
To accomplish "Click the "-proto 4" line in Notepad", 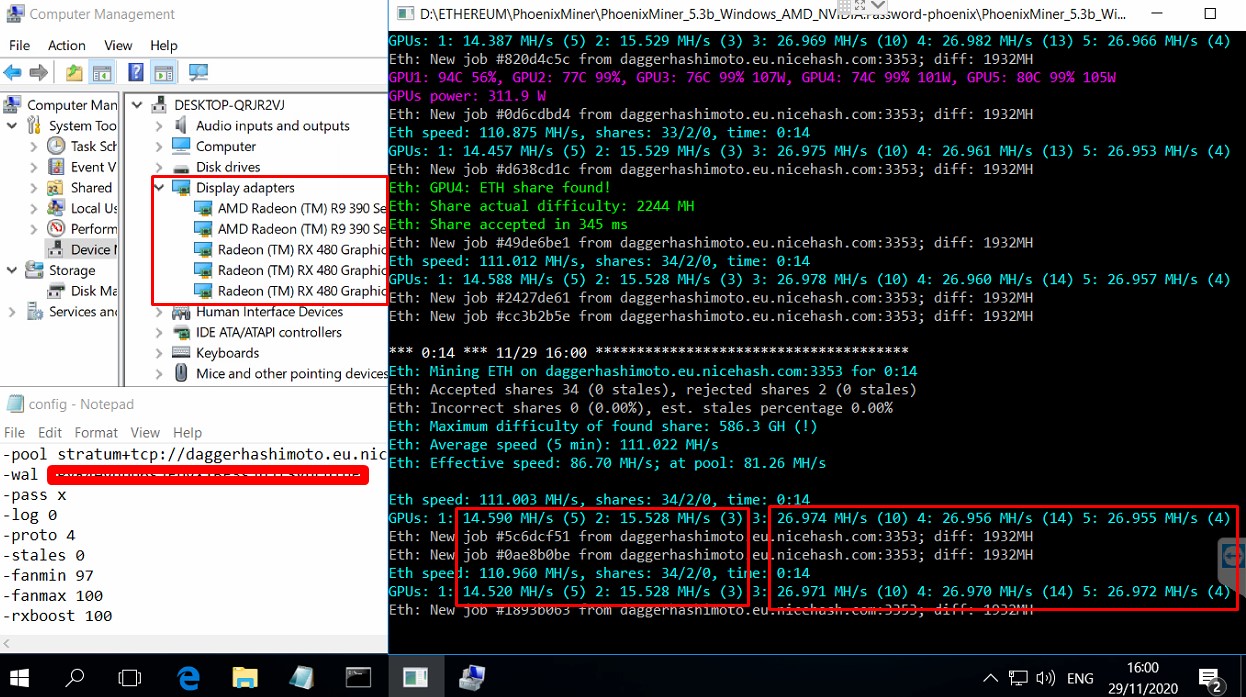I will click(39, 535).
